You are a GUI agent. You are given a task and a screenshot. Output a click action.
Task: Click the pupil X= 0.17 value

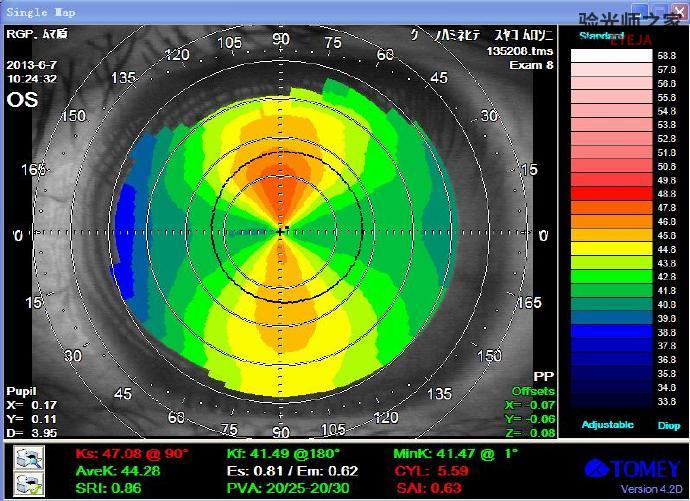point(31,405)
